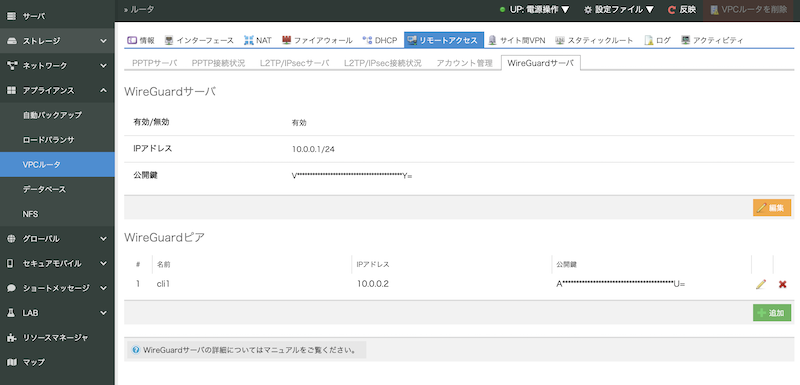The image size is (800, 385).
Task: Click the server public key value
Action: (x=352, y=176)
